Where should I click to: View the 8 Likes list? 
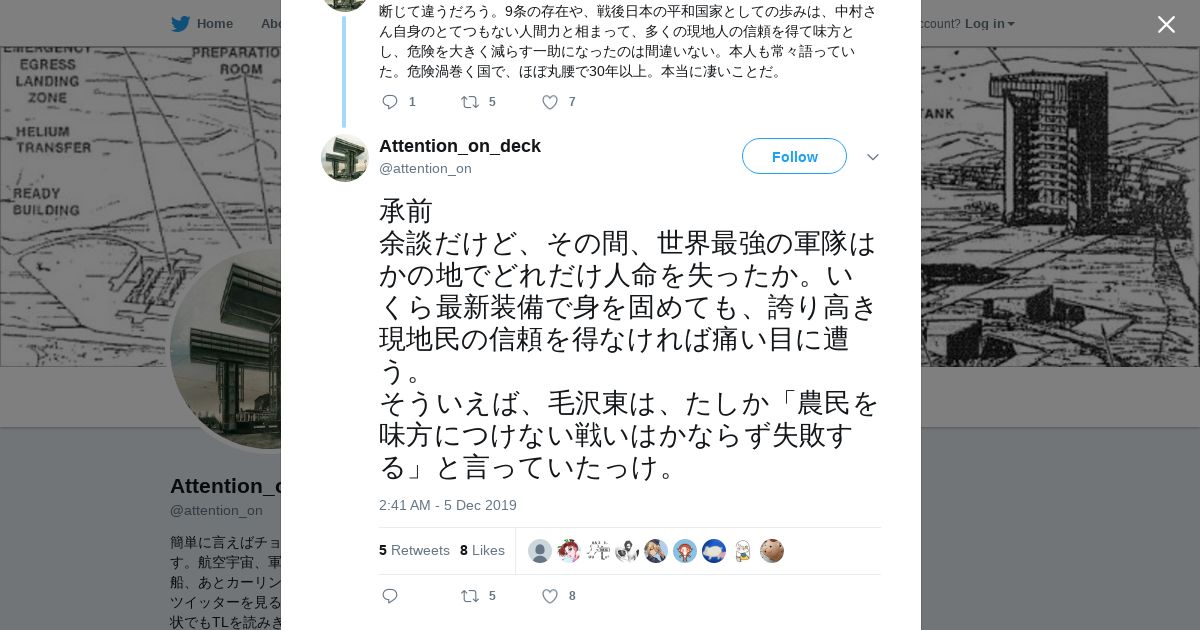pos(482,550)
